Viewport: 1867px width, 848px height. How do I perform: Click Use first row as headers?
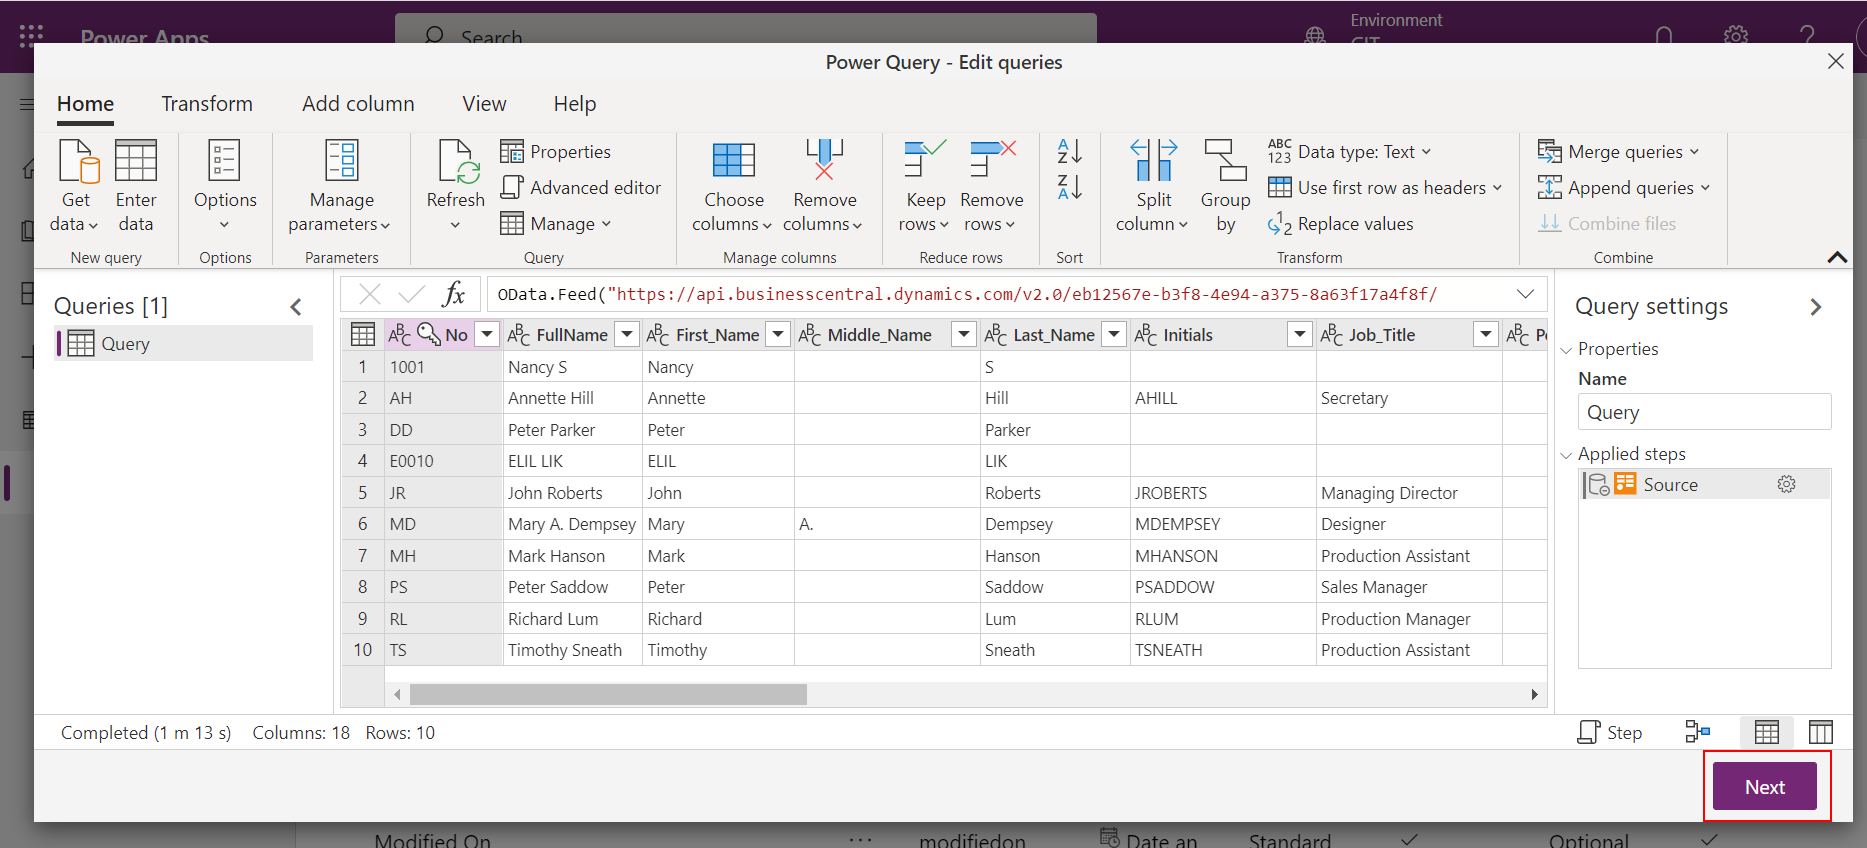coord(1385,188)
